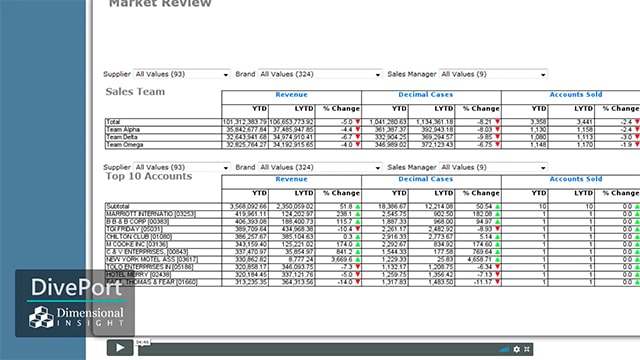
Task: Click Decimal Cases header in Top 10 Accounts table
Action: tap(426, 179)
